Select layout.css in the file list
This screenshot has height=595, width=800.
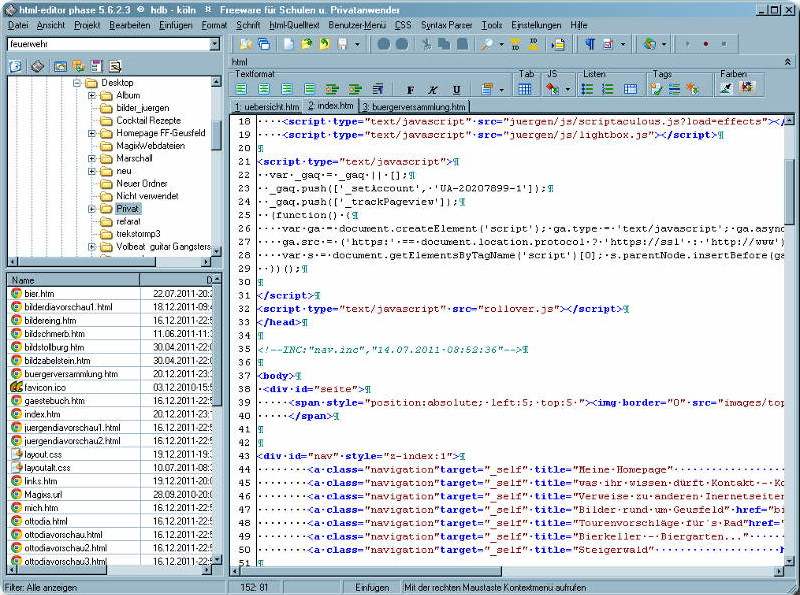click(43, 454)
